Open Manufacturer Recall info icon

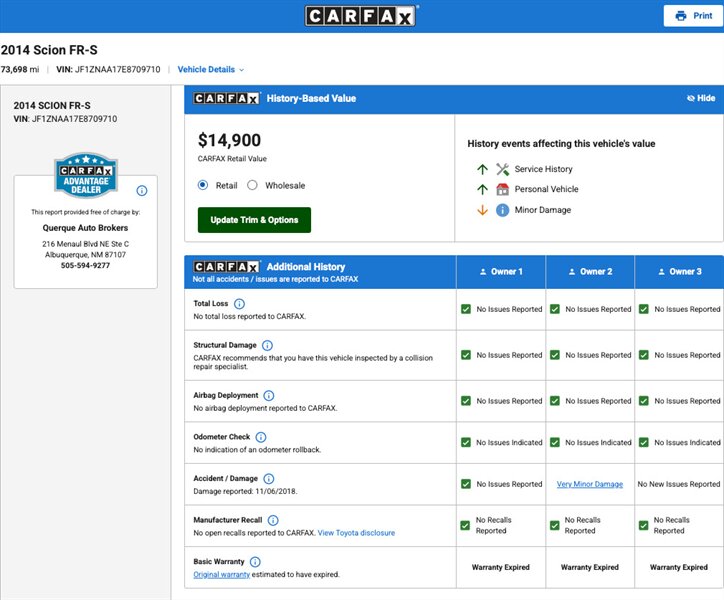pos(273,520)
